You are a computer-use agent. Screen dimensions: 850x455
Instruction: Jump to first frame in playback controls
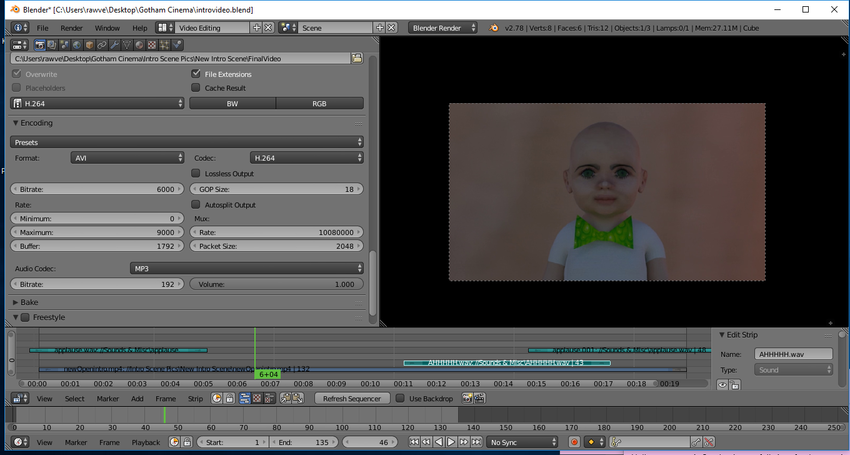point(414,442)
